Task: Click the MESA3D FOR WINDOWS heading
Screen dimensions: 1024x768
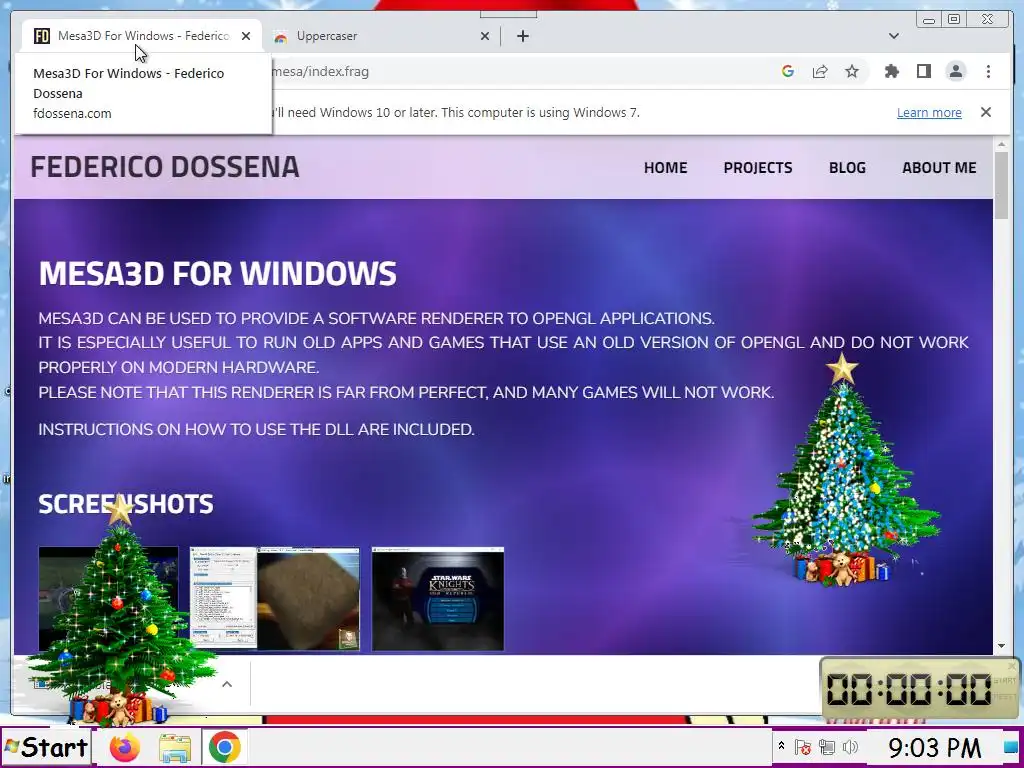Action: point(217,274)
